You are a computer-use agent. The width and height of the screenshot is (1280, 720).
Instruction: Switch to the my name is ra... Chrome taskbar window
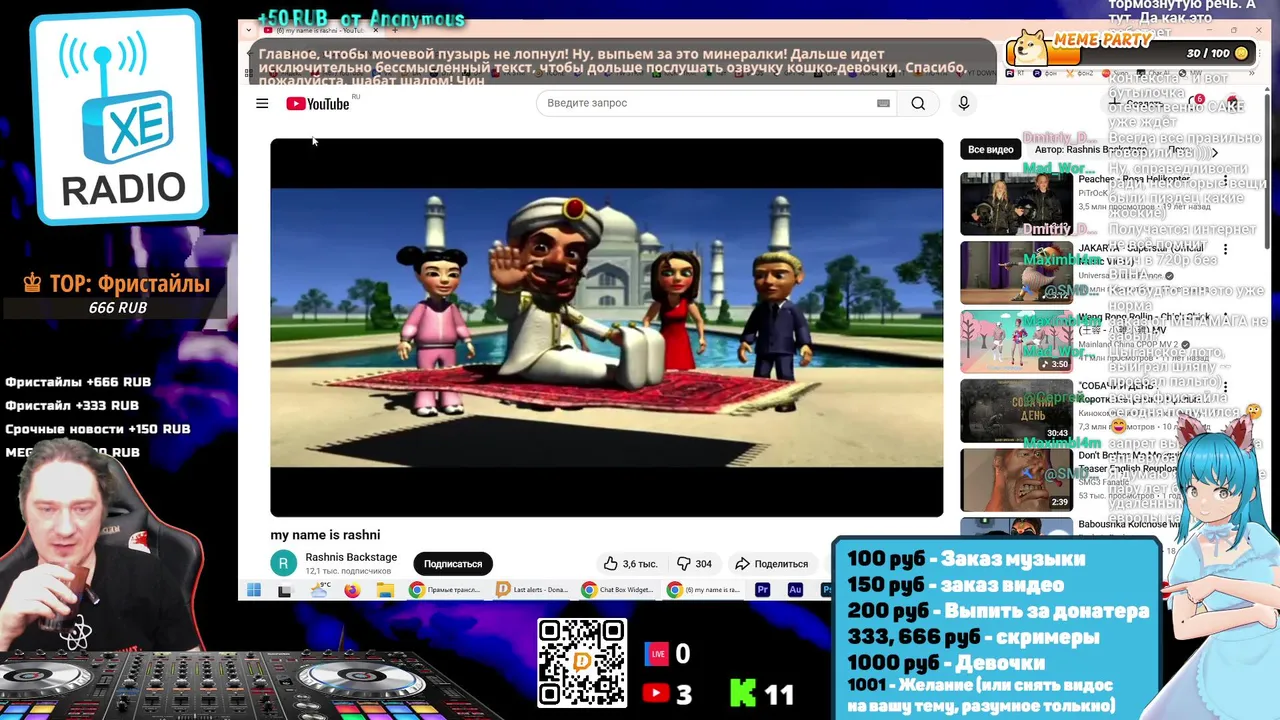coord(706,590)
